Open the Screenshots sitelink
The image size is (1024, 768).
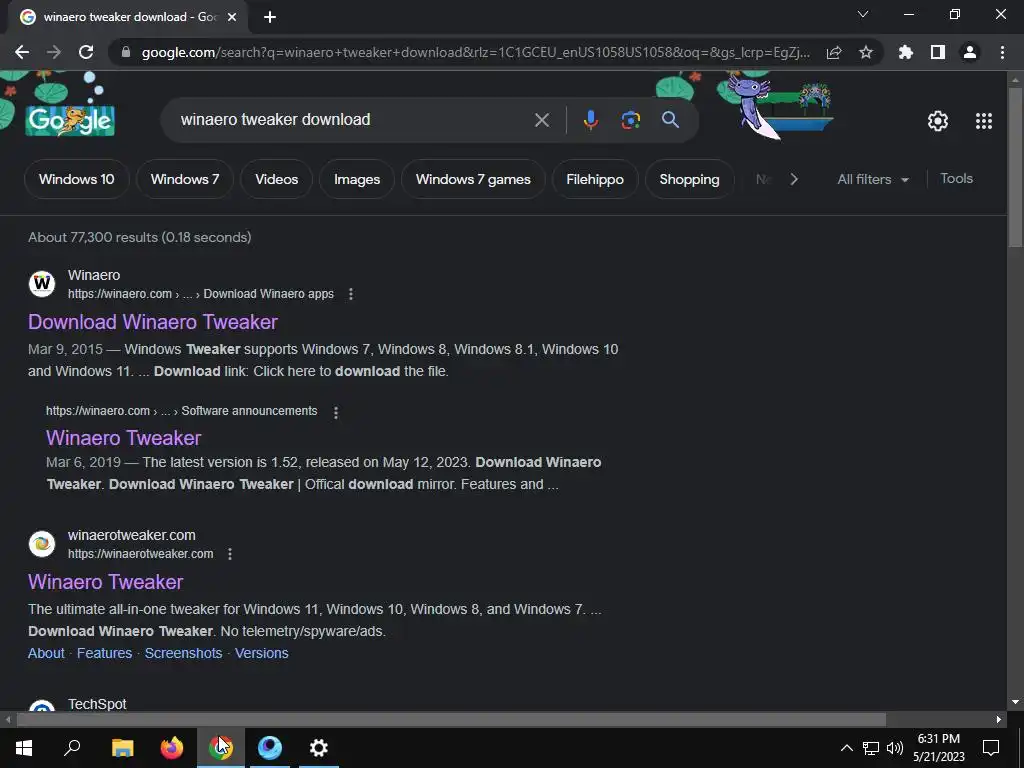pyautogui.click(x=184, y=653)
